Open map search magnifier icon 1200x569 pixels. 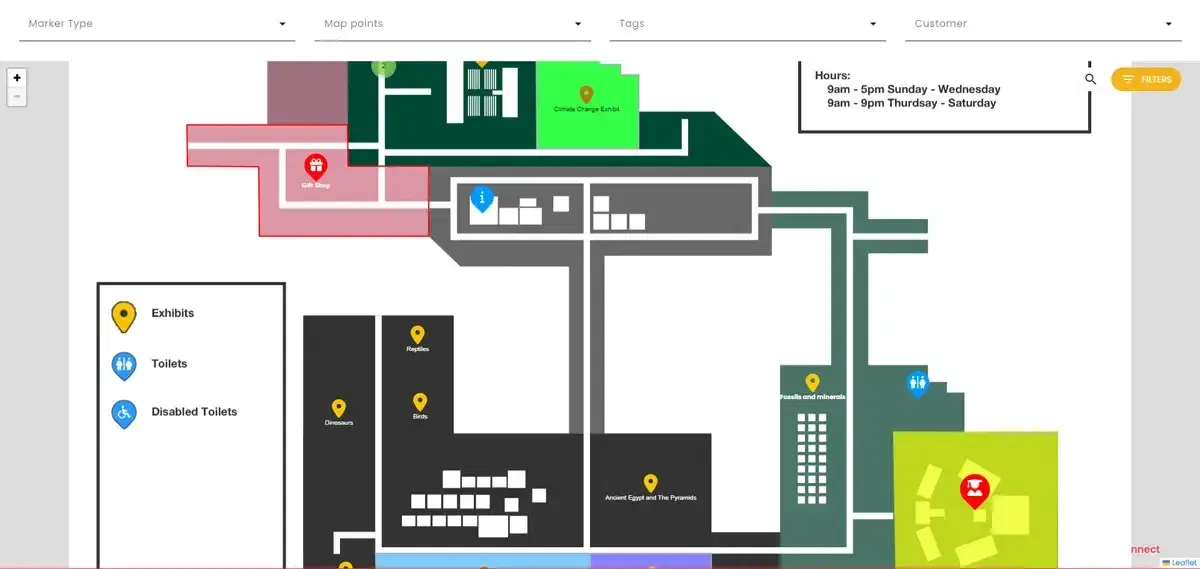click(1091, 79)
